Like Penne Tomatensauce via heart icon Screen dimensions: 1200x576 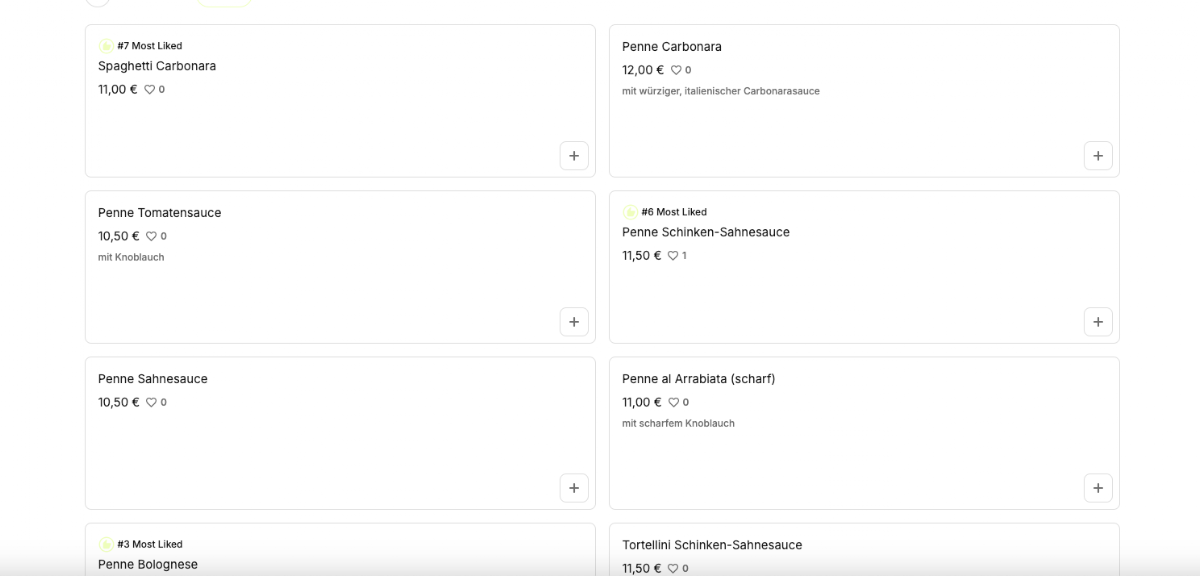[x=152, y=236]
